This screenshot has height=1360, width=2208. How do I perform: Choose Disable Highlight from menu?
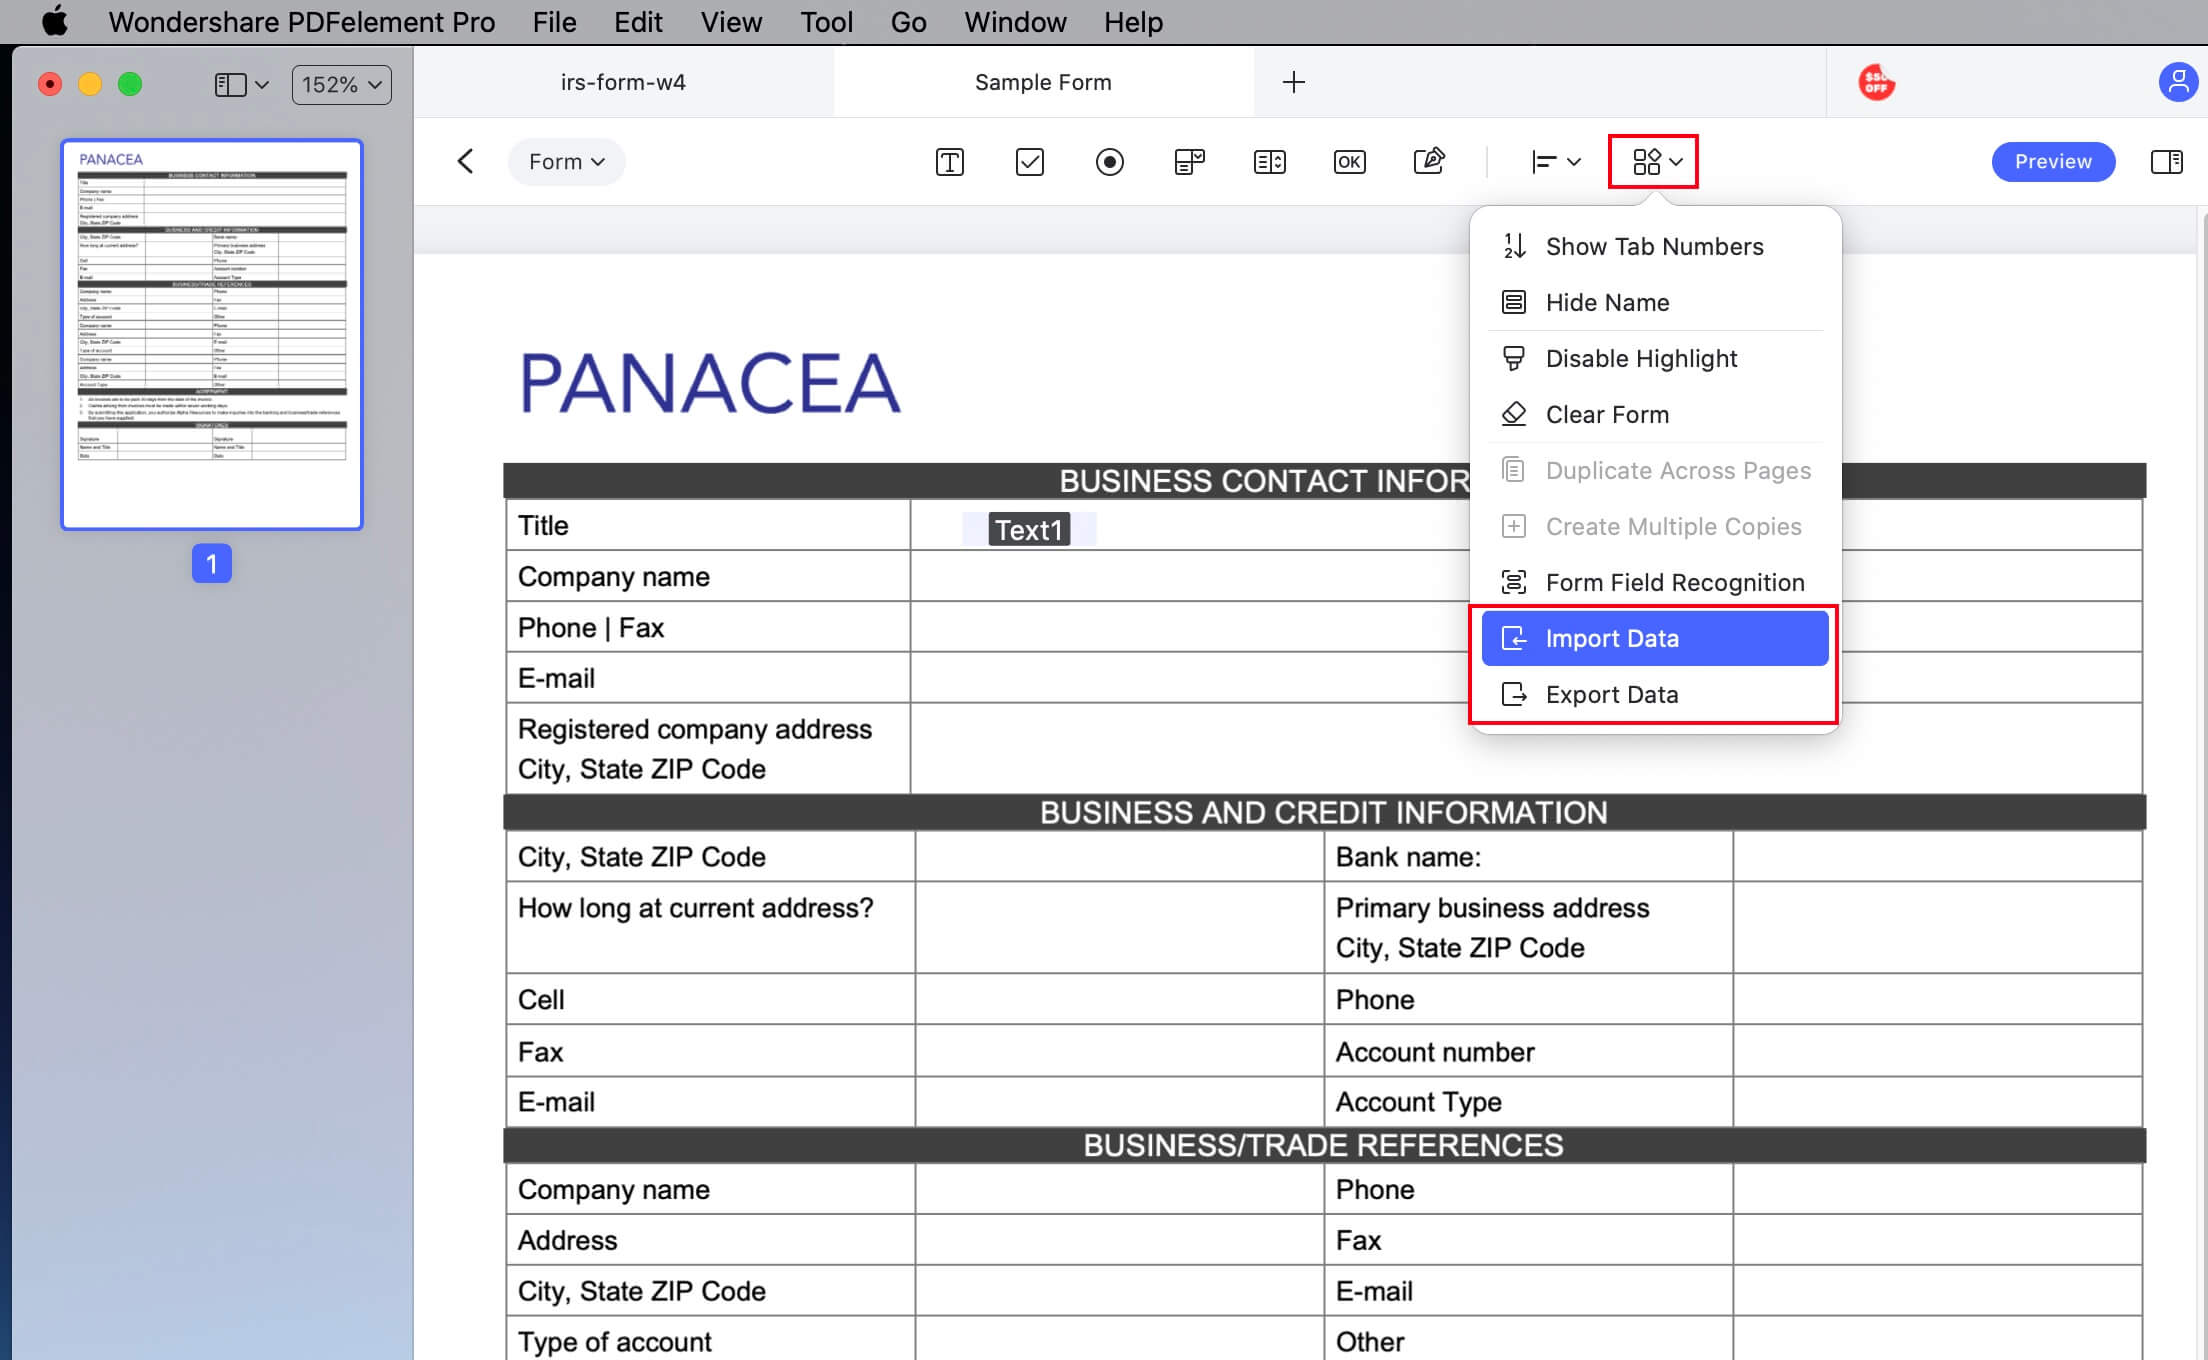click(x=1655, y=358)
